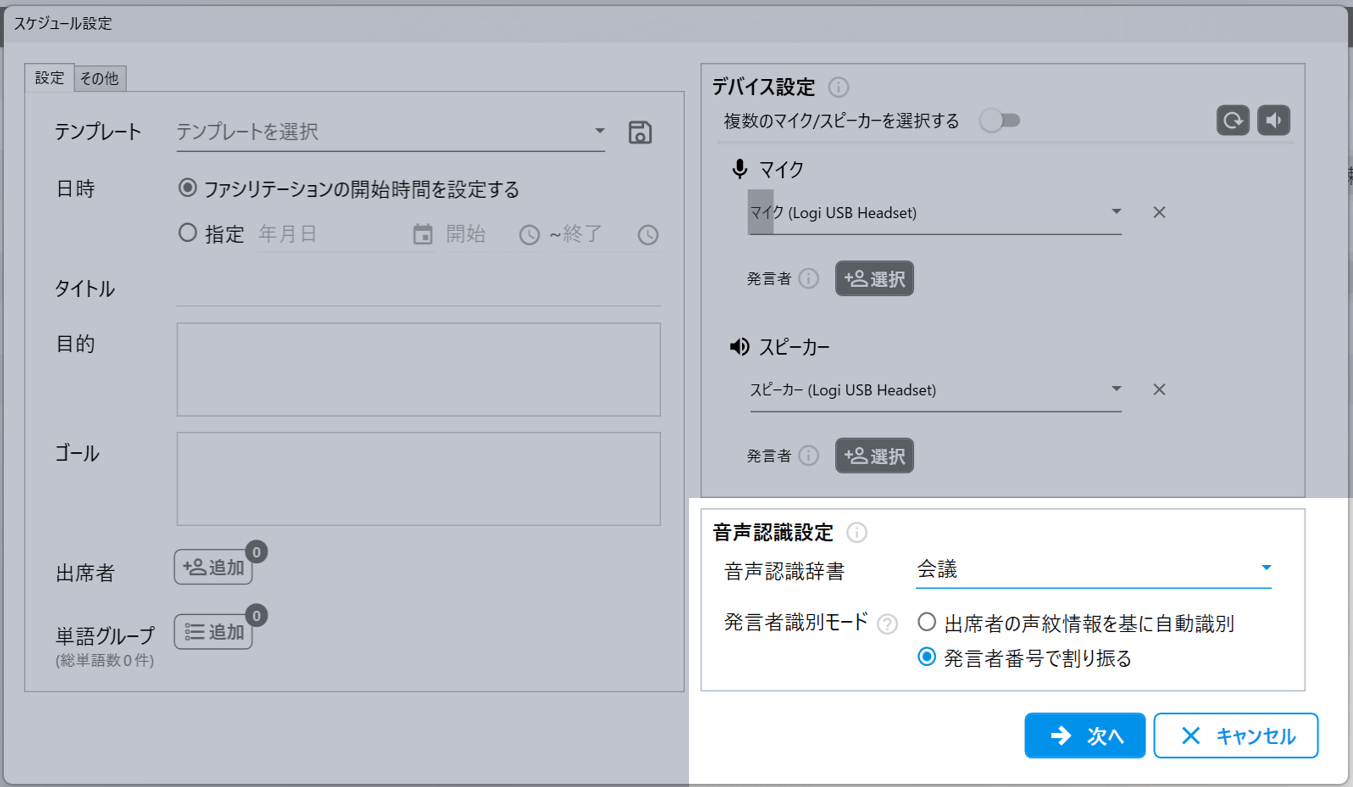This screenshot has height=787, width=1353.
Task: Click the 次へ button
Action: [1085, 736]
